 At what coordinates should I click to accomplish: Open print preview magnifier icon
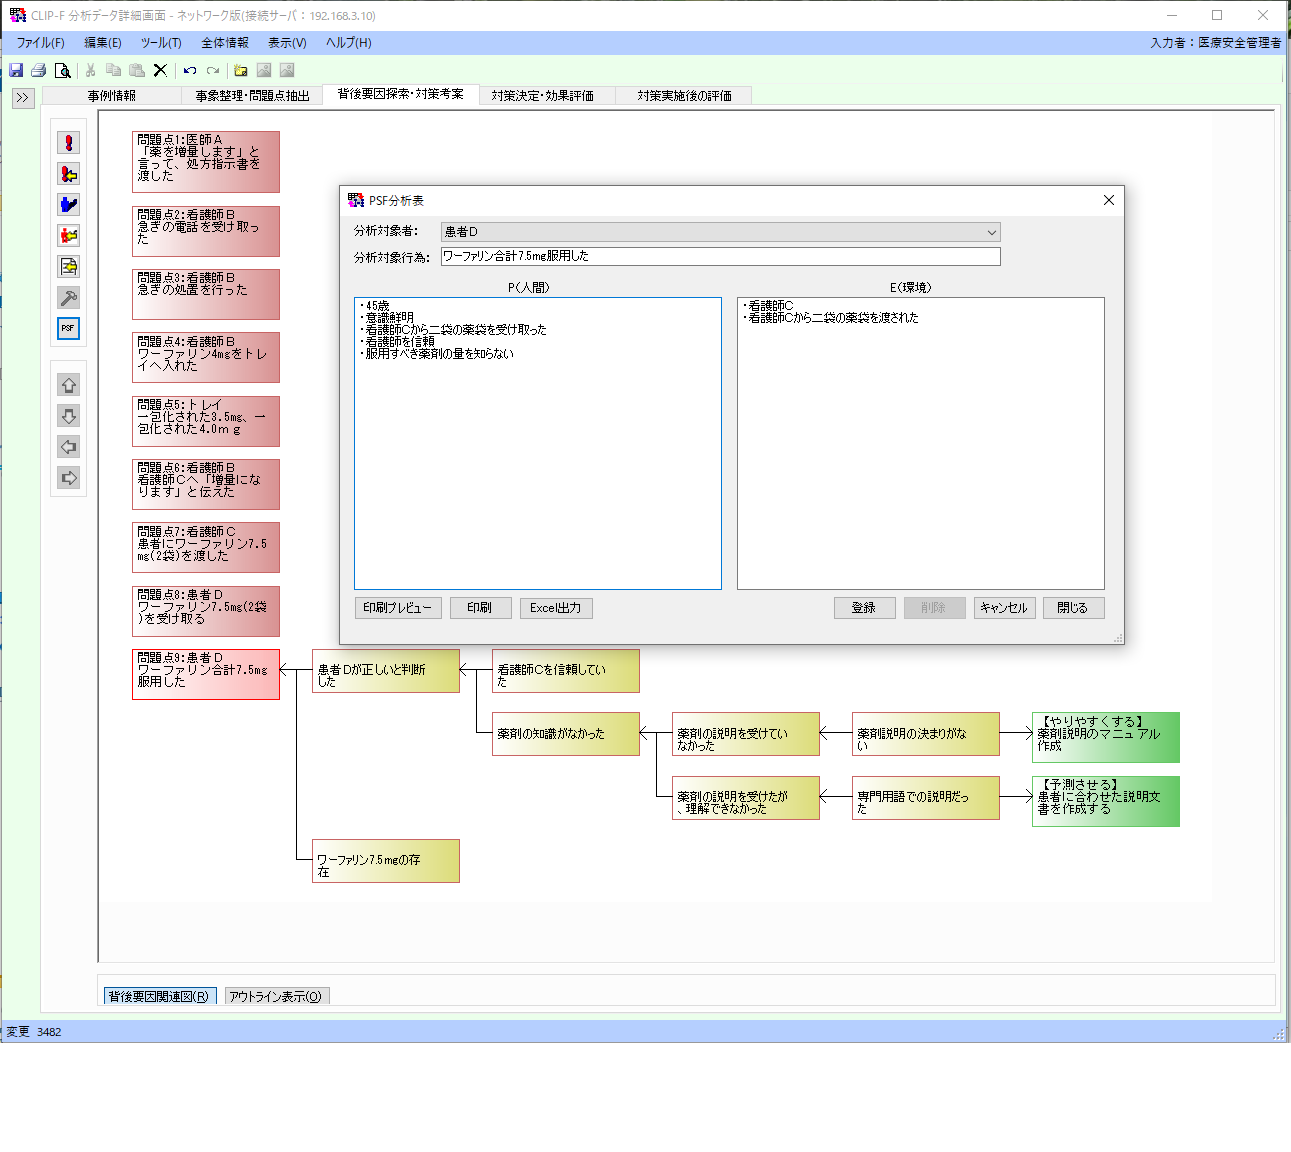[62, 70]
